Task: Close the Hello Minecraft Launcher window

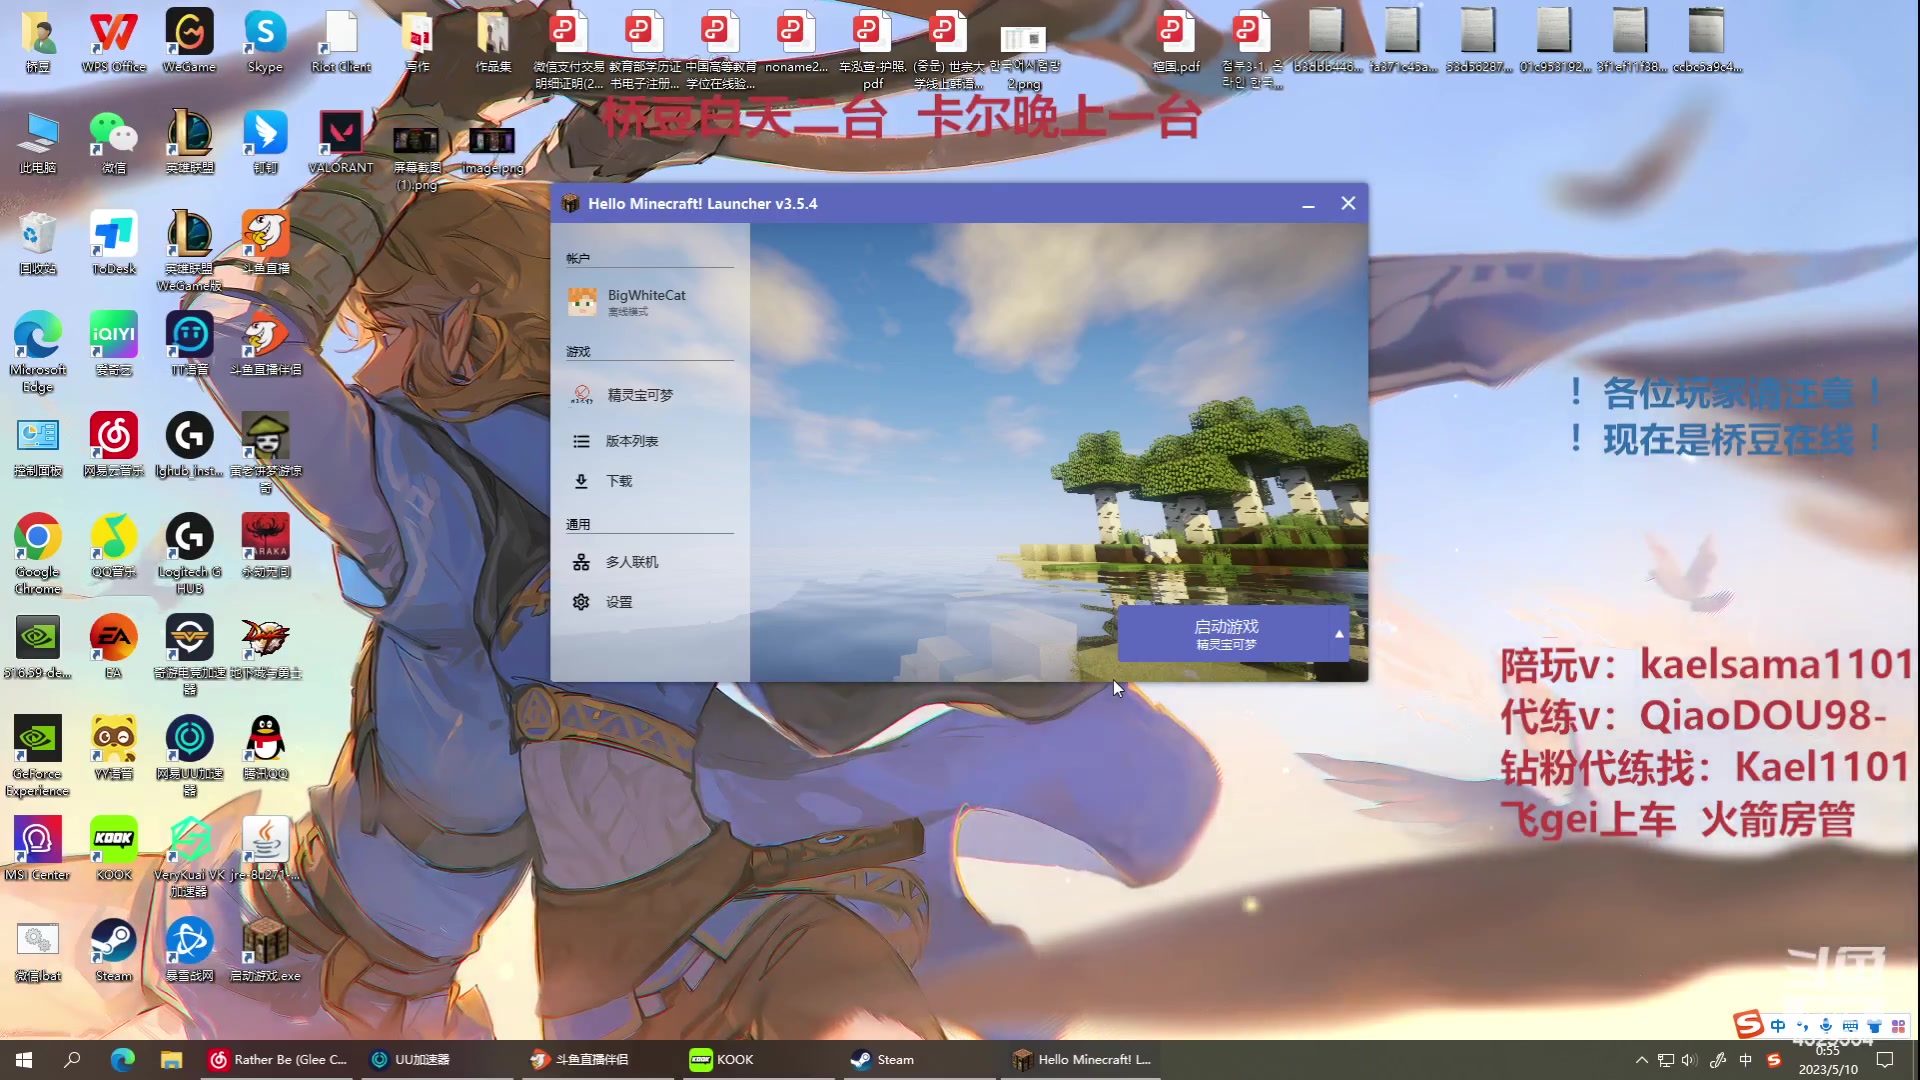Action: [1348, 204]
